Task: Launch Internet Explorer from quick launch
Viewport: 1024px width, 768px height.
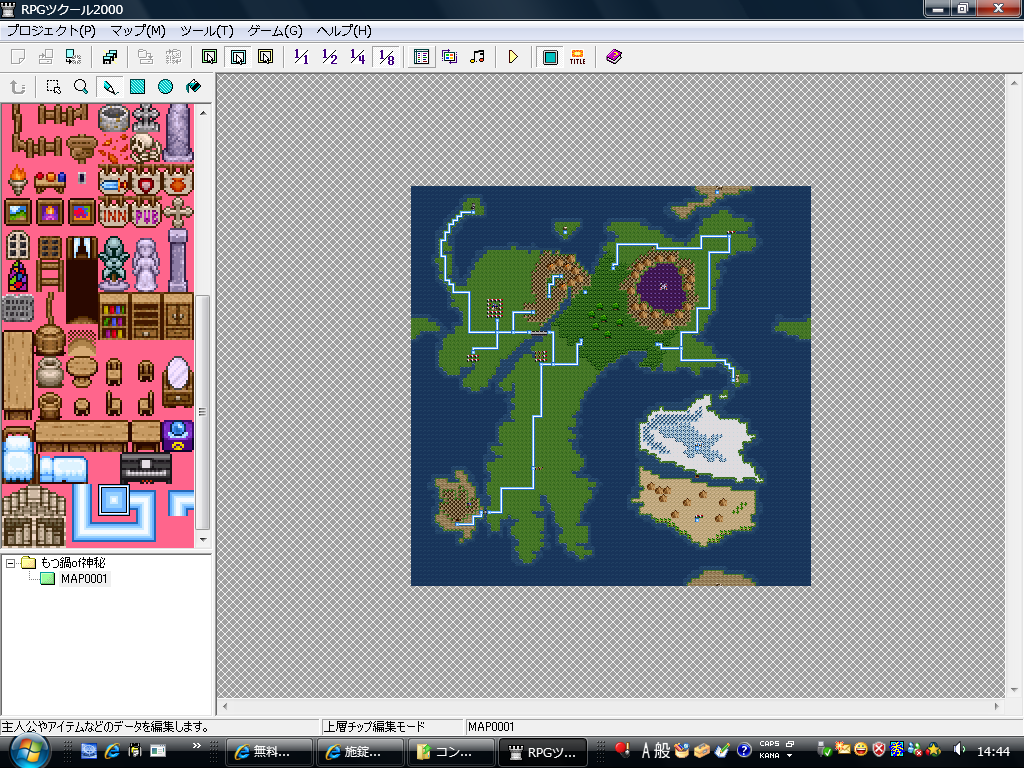Action: point(112,751)
